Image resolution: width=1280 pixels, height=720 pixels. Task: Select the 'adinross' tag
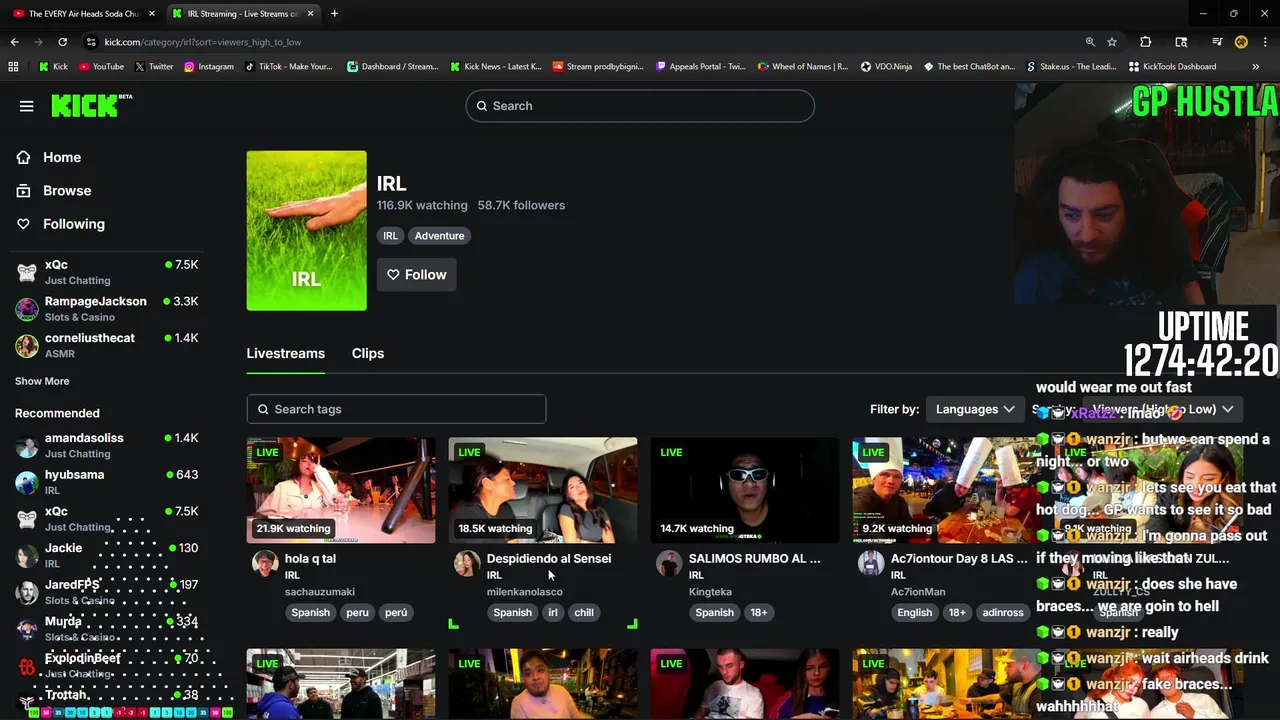coord(1003,613)
